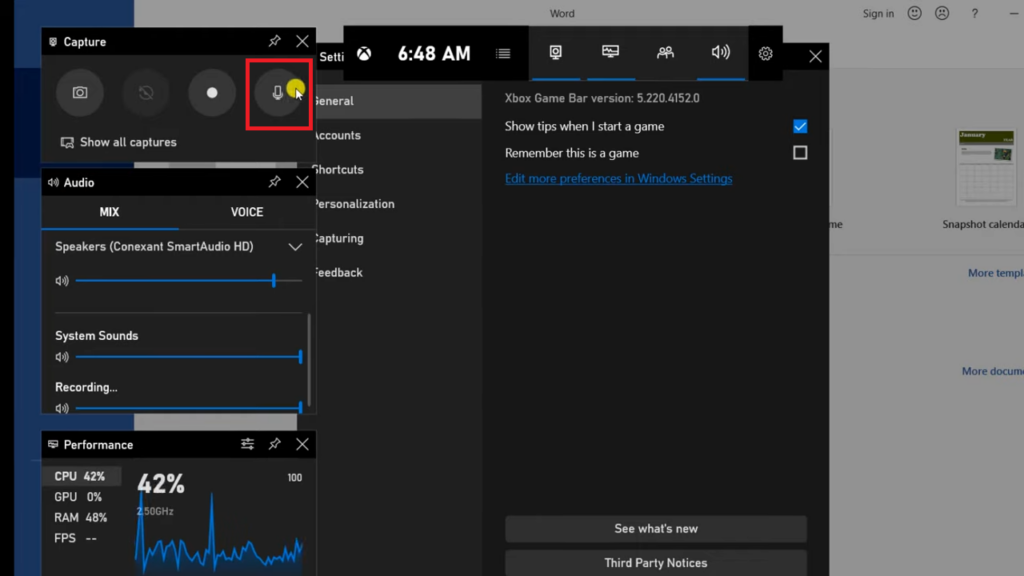
Task: Switch to the VOICE tab
Action: pos(247,212)
